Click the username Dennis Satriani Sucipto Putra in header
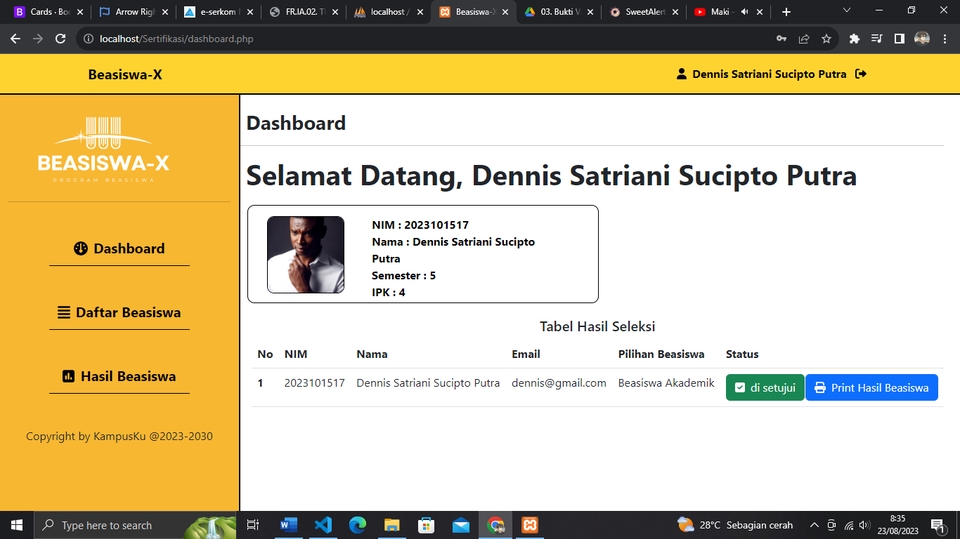This screenshot has height=539, width=960. (769, 74)
